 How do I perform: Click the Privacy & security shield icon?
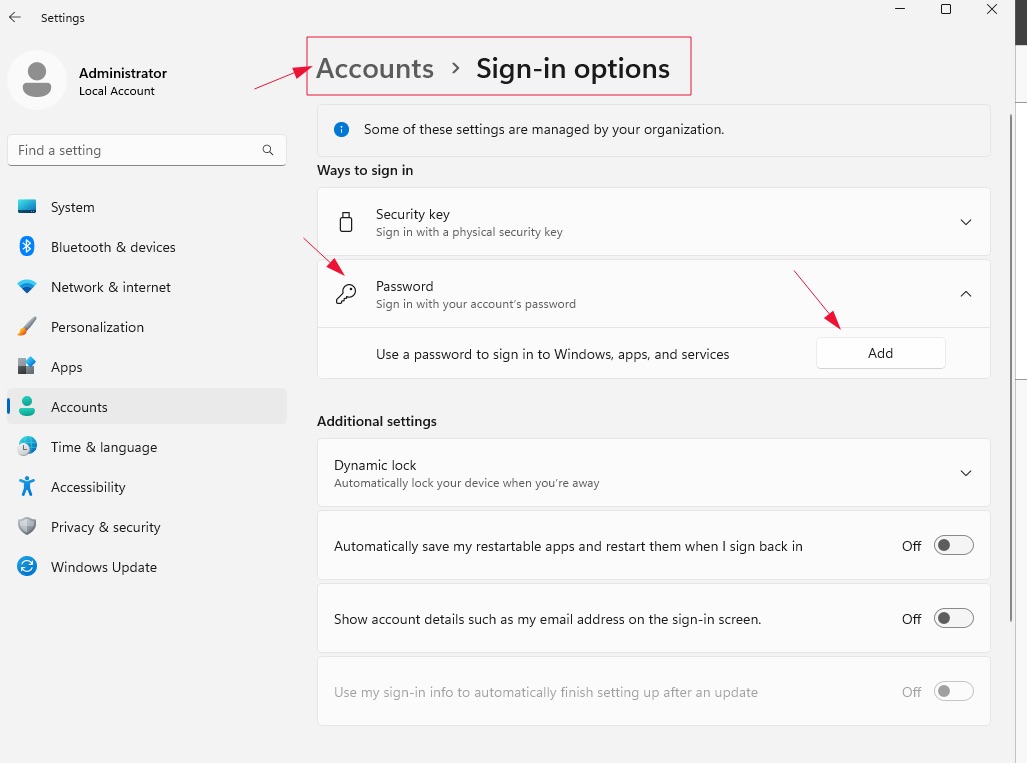(28, 527)
